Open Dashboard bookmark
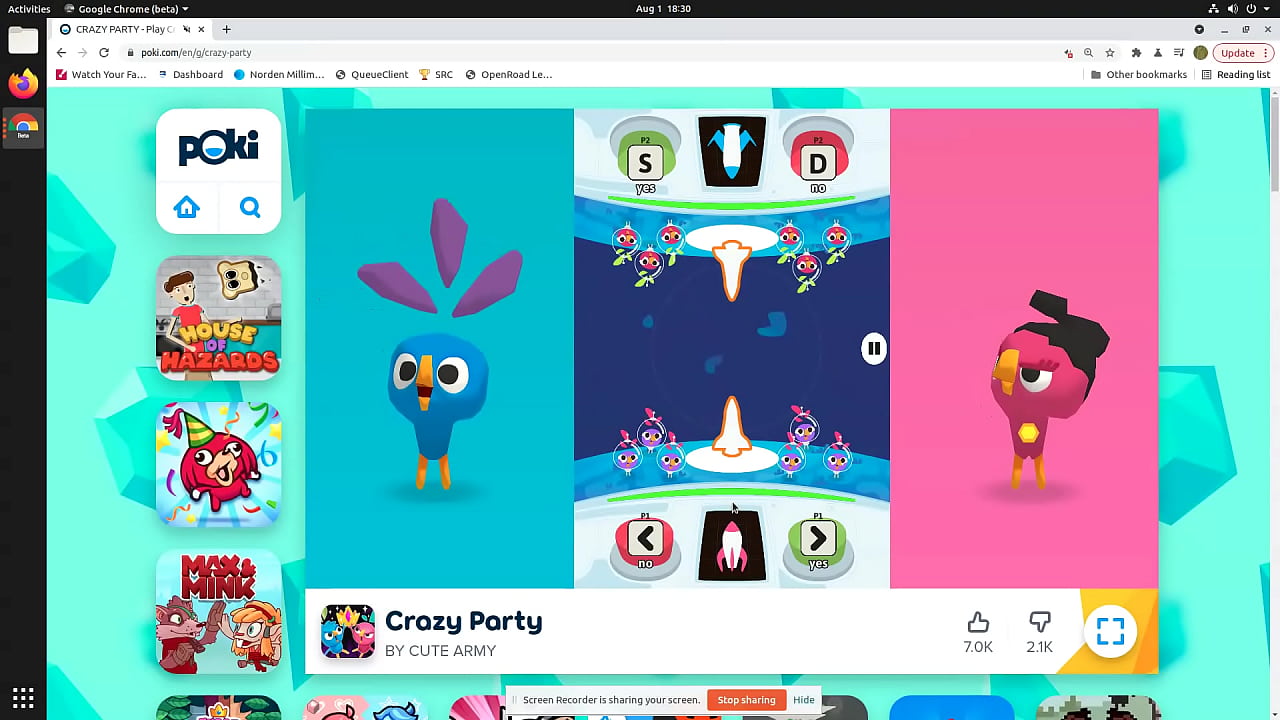This screenshot has width=1280, height=720. (190, 74)
